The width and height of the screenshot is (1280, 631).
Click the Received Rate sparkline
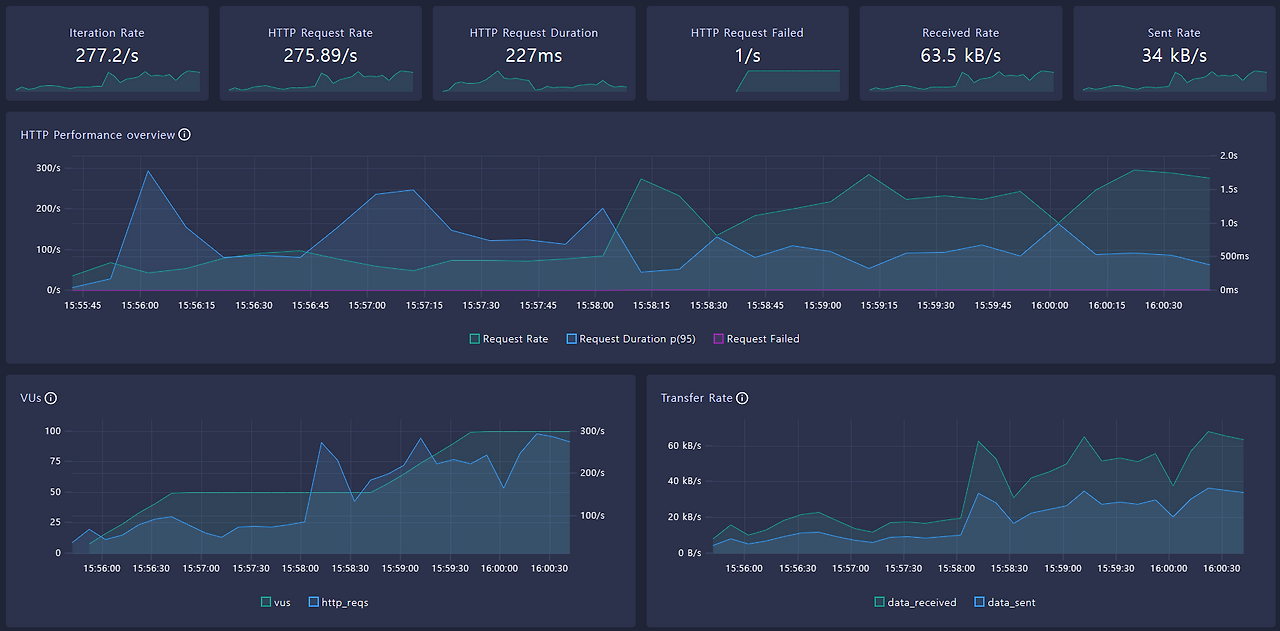tap(961, 82)
